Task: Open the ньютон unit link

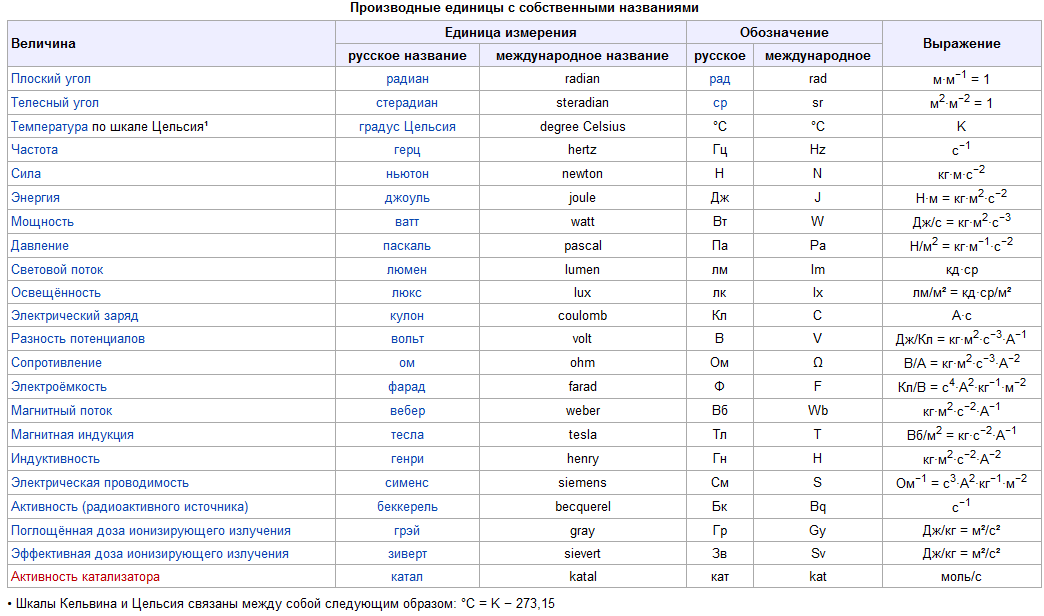Action: coord(407,173)
